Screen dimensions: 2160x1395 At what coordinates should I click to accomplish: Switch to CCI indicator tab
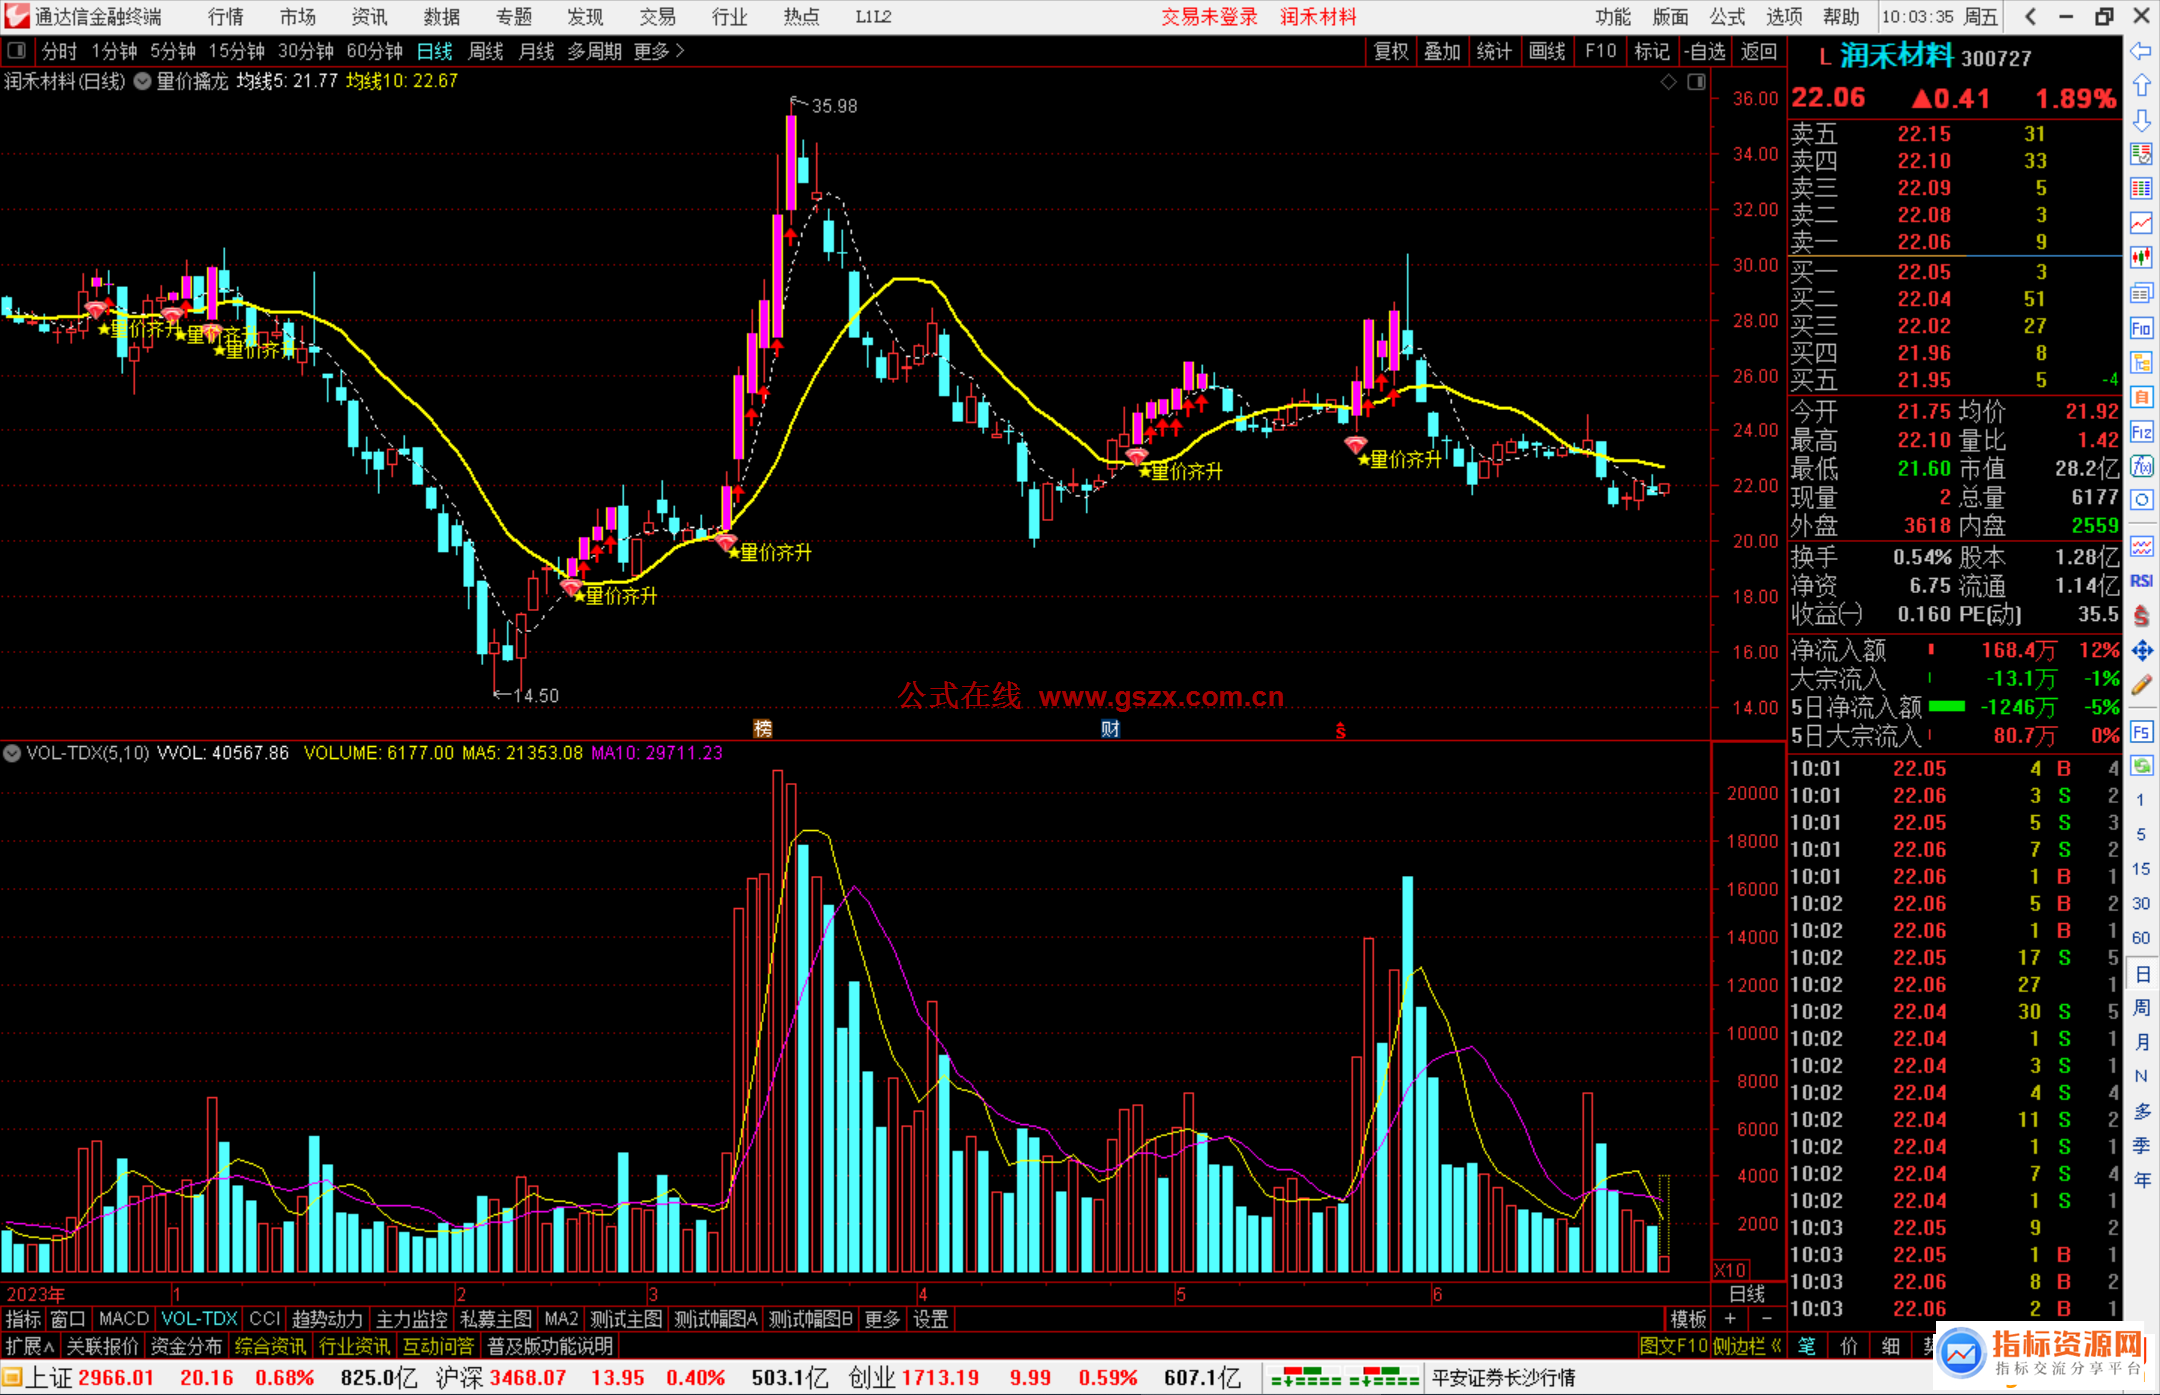point(264,1320)
